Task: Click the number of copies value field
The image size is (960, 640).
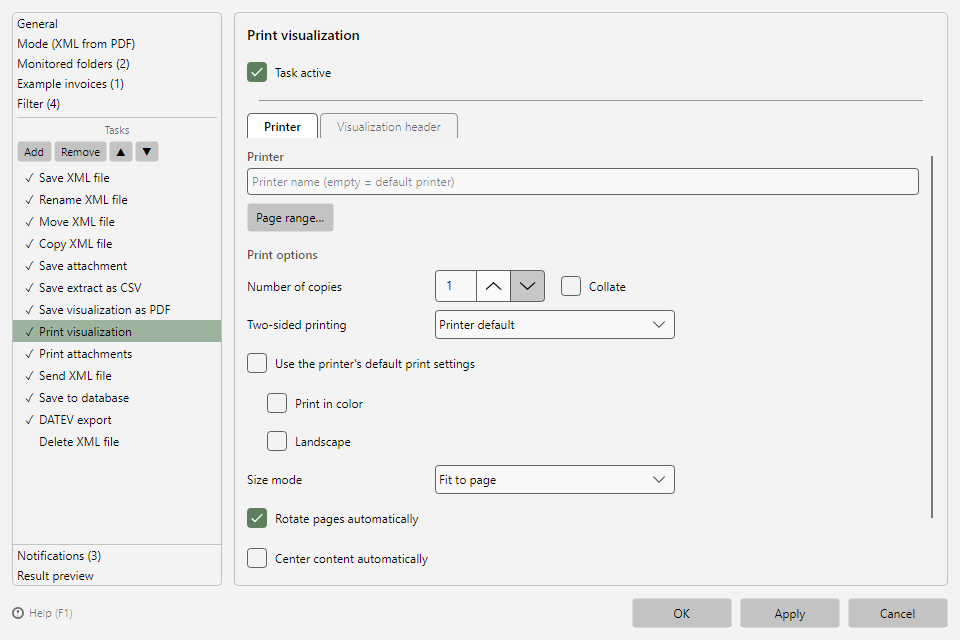Action: pos(456,286)
